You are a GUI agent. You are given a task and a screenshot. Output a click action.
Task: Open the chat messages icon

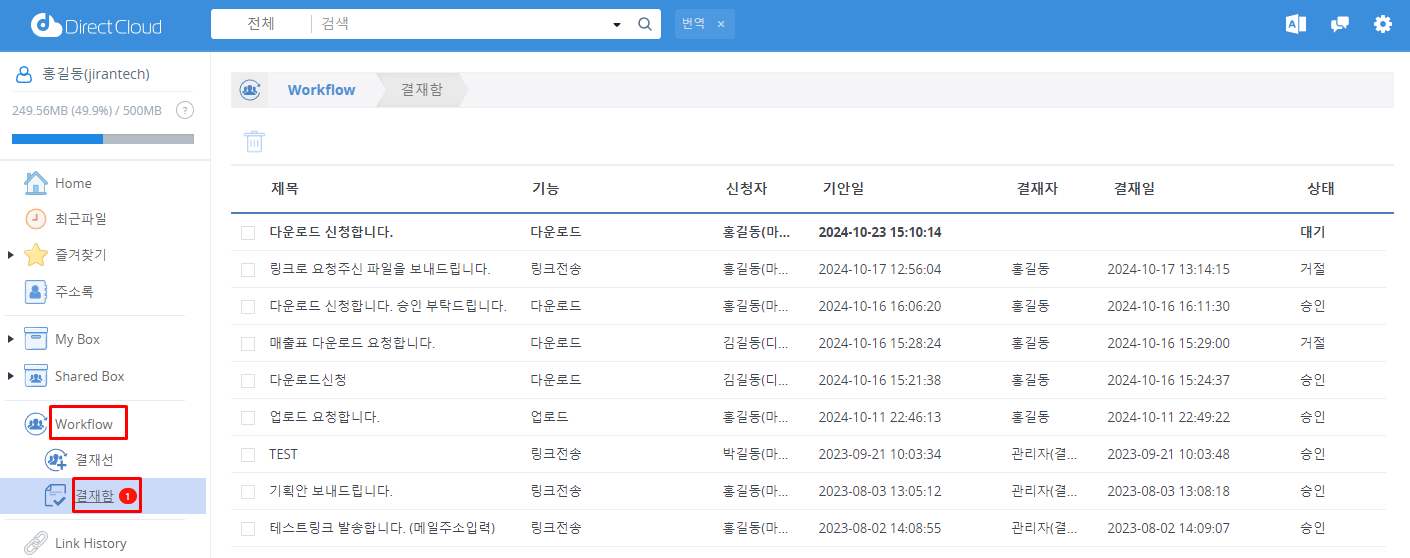tap(1339, 25)
